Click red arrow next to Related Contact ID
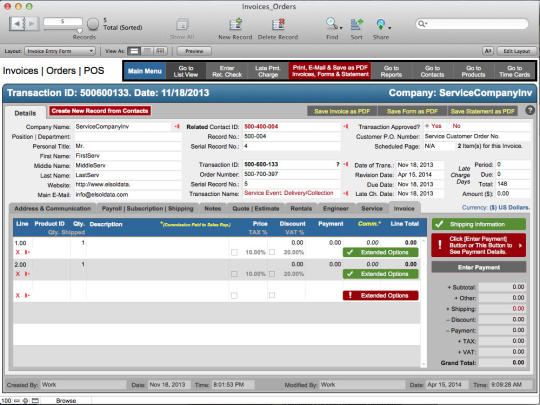The width and height of the screenshot is (540, 405). pos(345,127)
